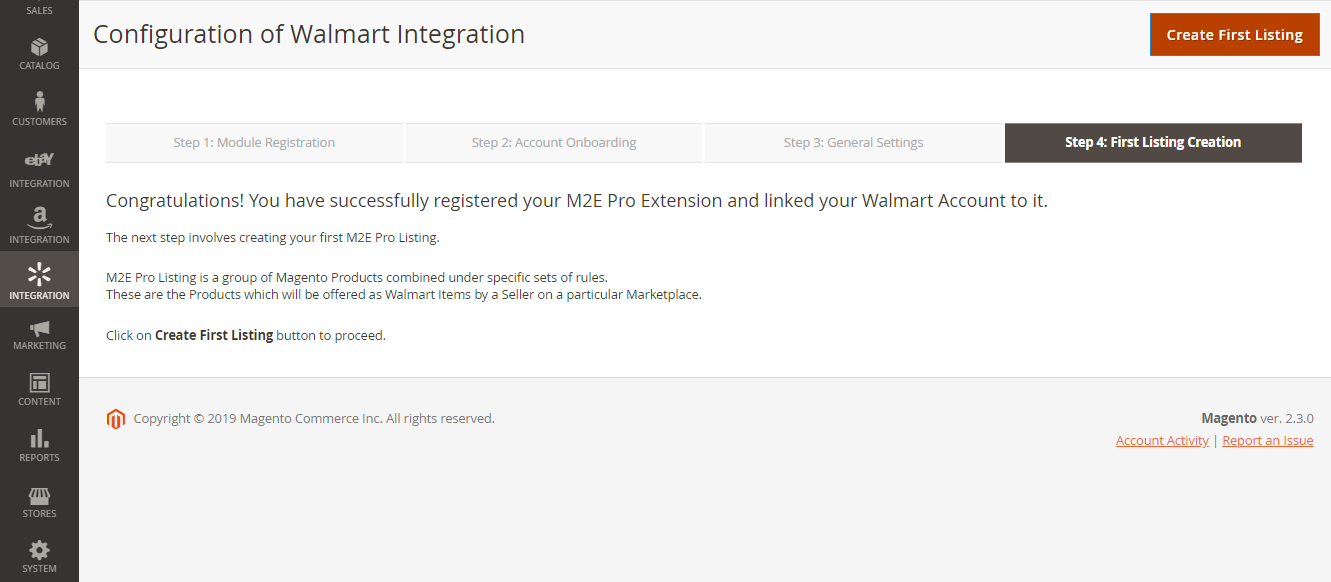This screenshot has width=1331, height=582.
Task: Follow the Report an Issue link
Action: (x=1267, y=441)
